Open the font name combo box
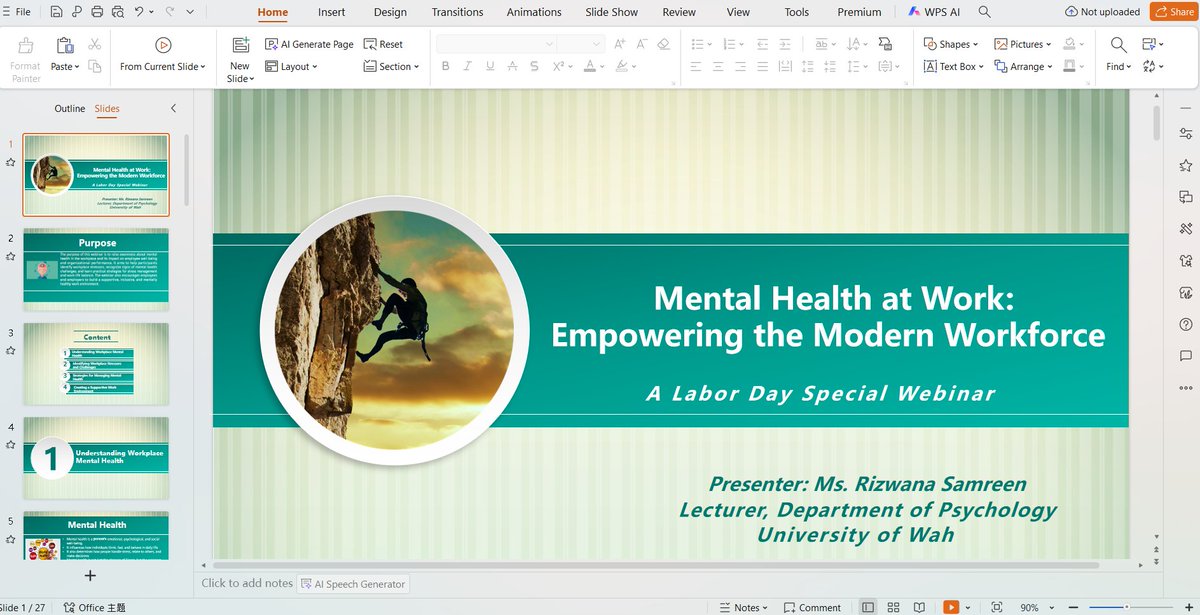The height and width of the screenshot is (615, 1200). point(496,44)
